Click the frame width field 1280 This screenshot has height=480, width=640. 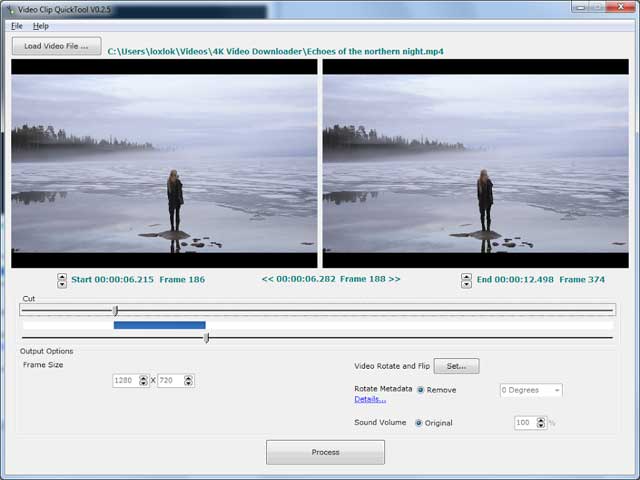click(x=126, y=381)
